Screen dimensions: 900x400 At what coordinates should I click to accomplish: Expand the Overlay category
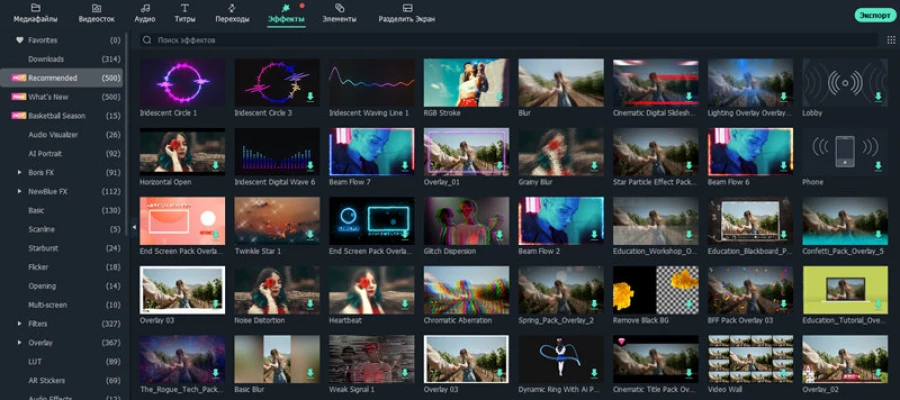pos(19,343)
